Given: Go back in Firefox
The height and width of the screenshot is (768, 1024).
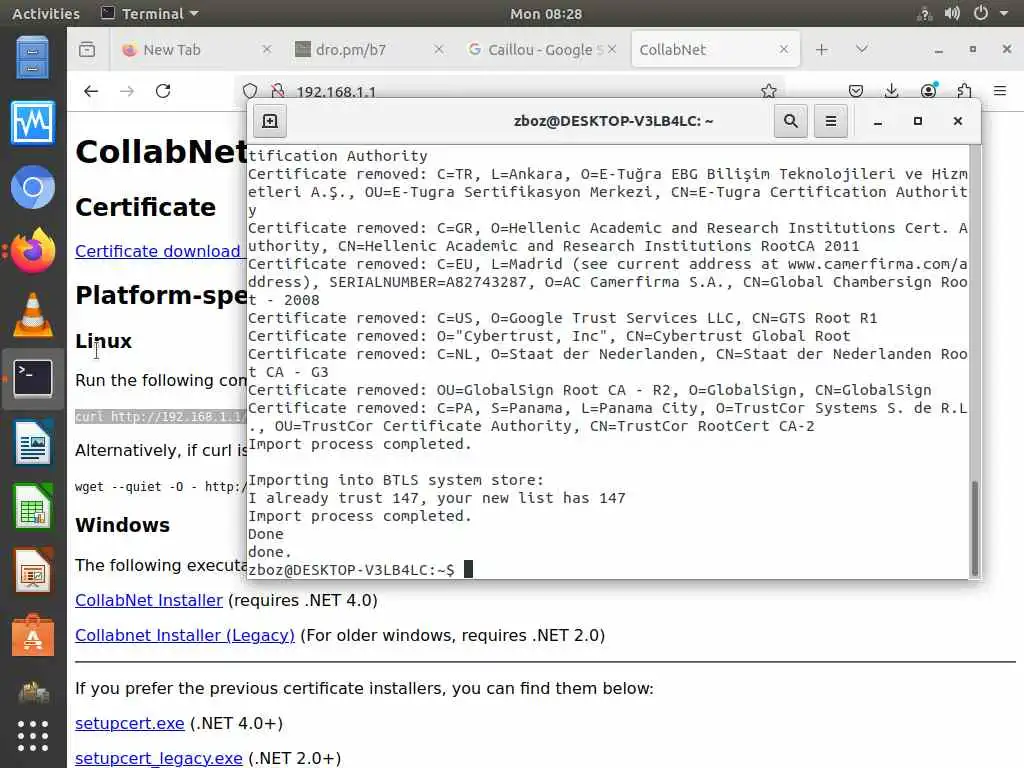Looking at the screenshot, I should click(91, 91).
